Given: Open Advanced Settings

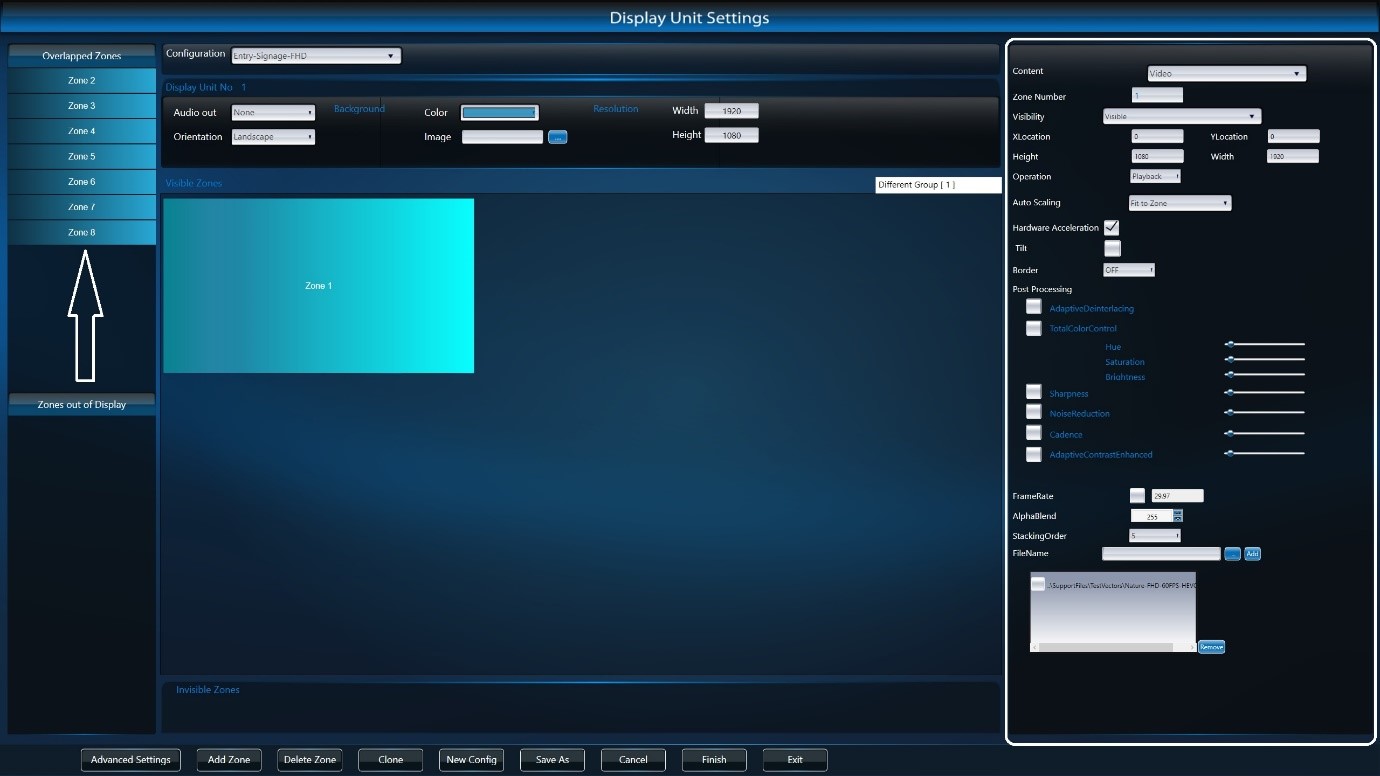Looking at the screenshot, I should (x=131, y=760).
